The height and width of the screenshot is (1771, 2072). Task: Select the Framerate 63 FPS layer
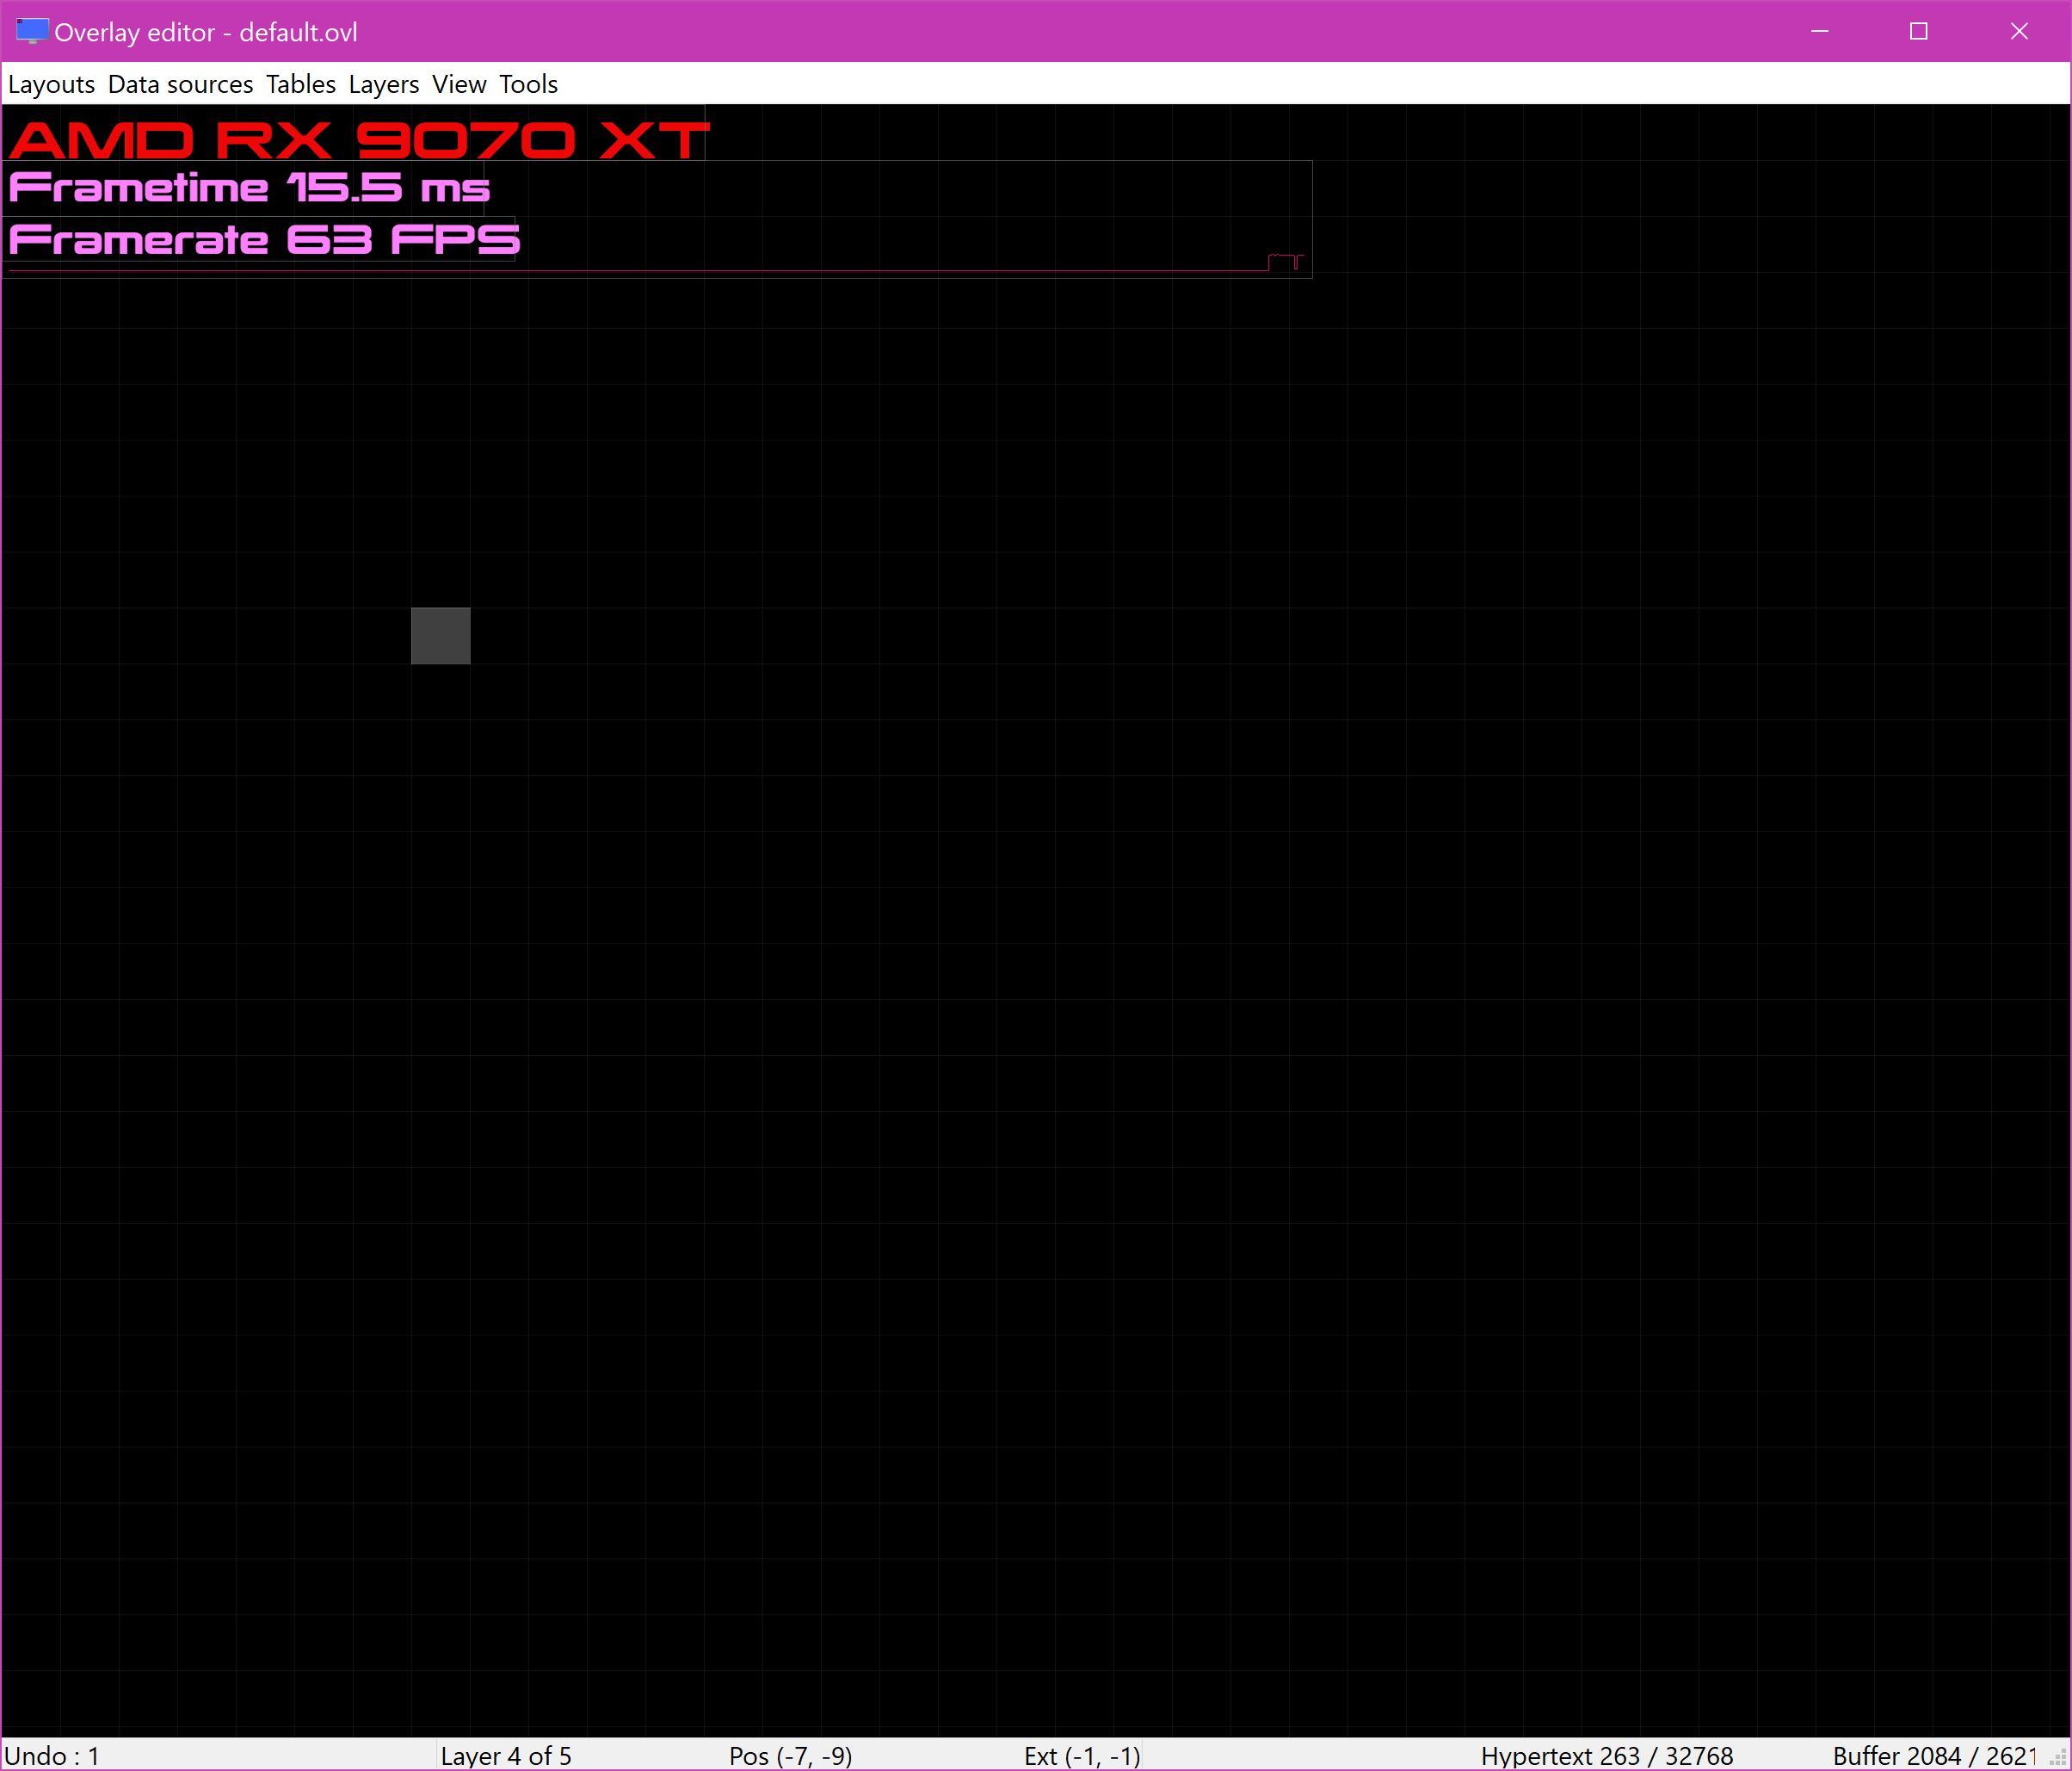click(x=264, y=240)
